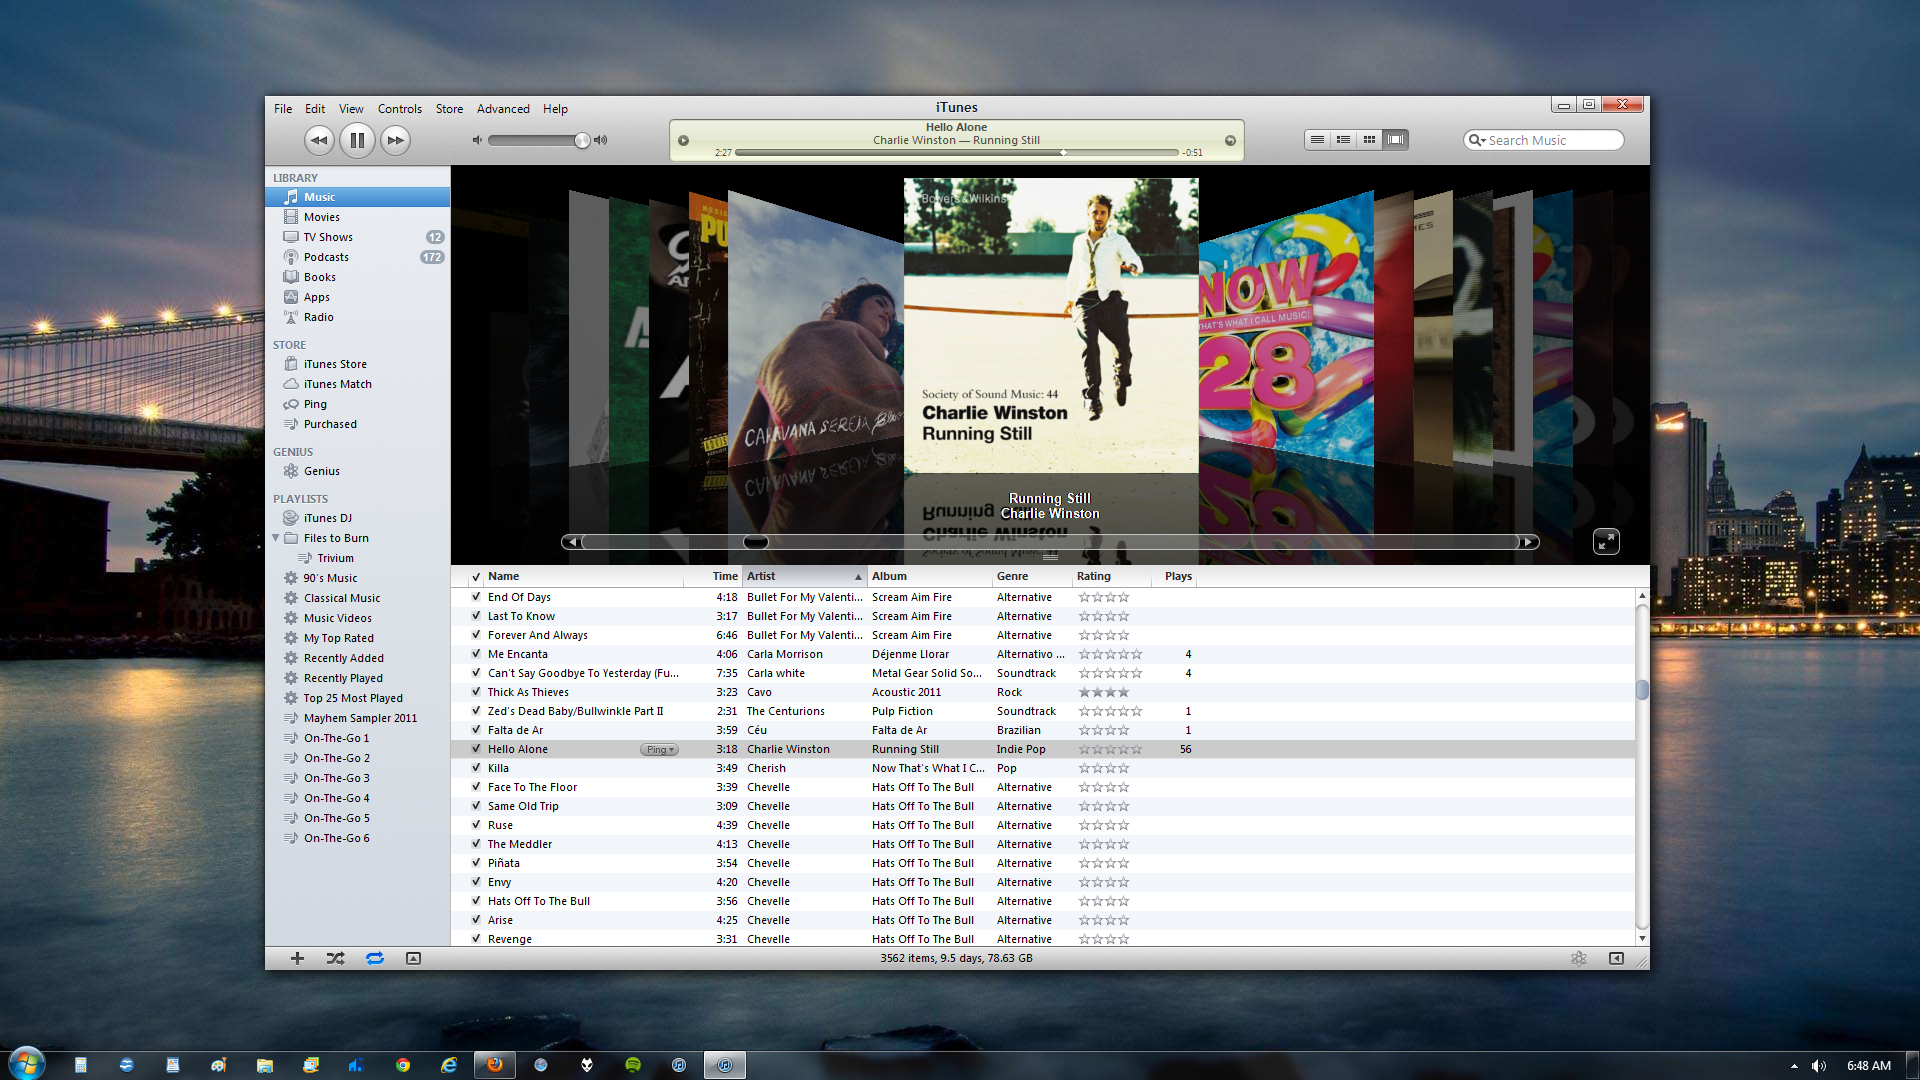Open Edit menu
Image resolution: width=1920 pixels, height=1080 pixels.
(x=315, y=109)
